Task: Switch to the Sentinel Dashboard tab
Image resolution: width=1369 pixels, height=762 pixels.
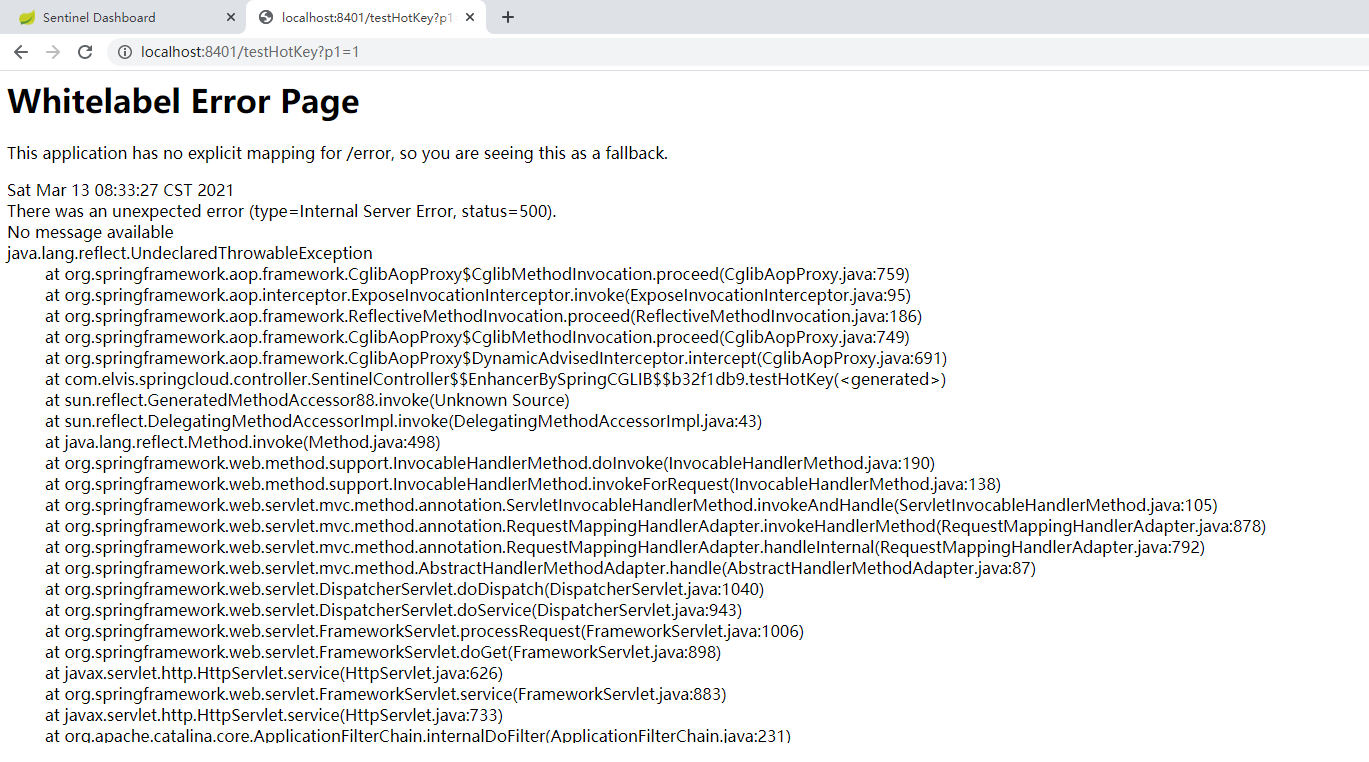Action: (123, 17)
